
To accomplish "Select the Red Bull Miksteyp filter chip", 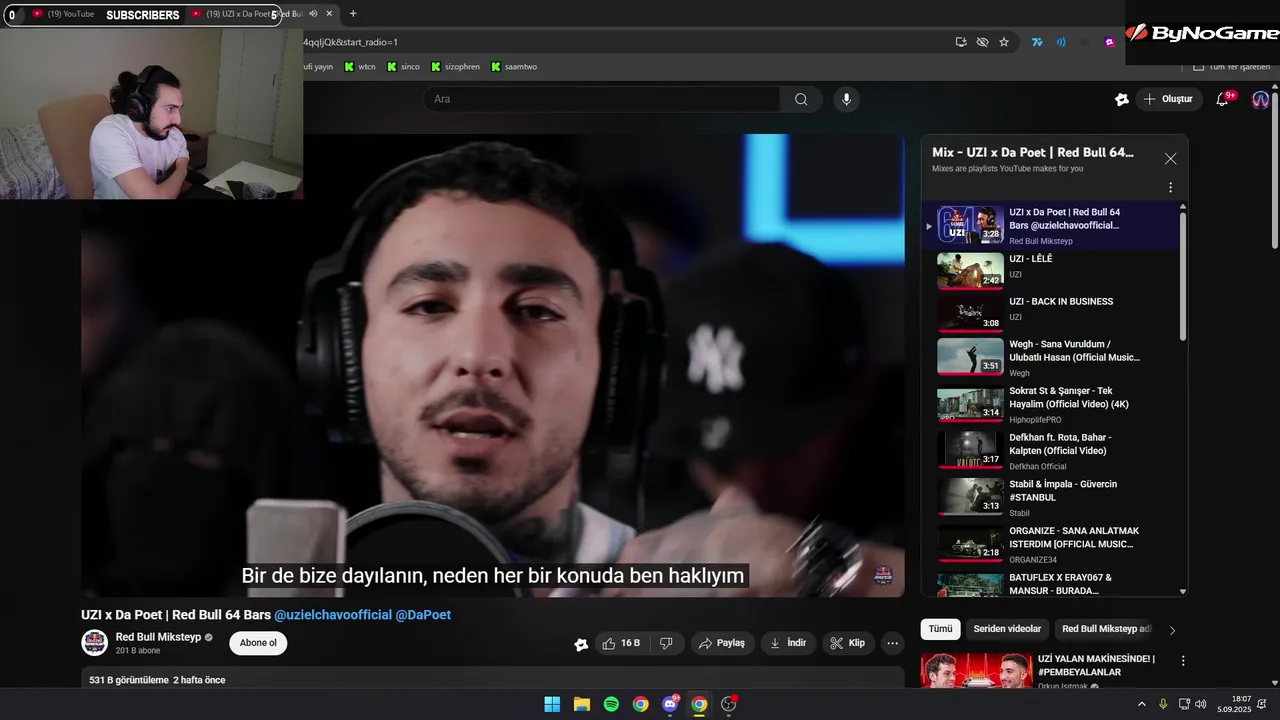I will coord(1106,629).
